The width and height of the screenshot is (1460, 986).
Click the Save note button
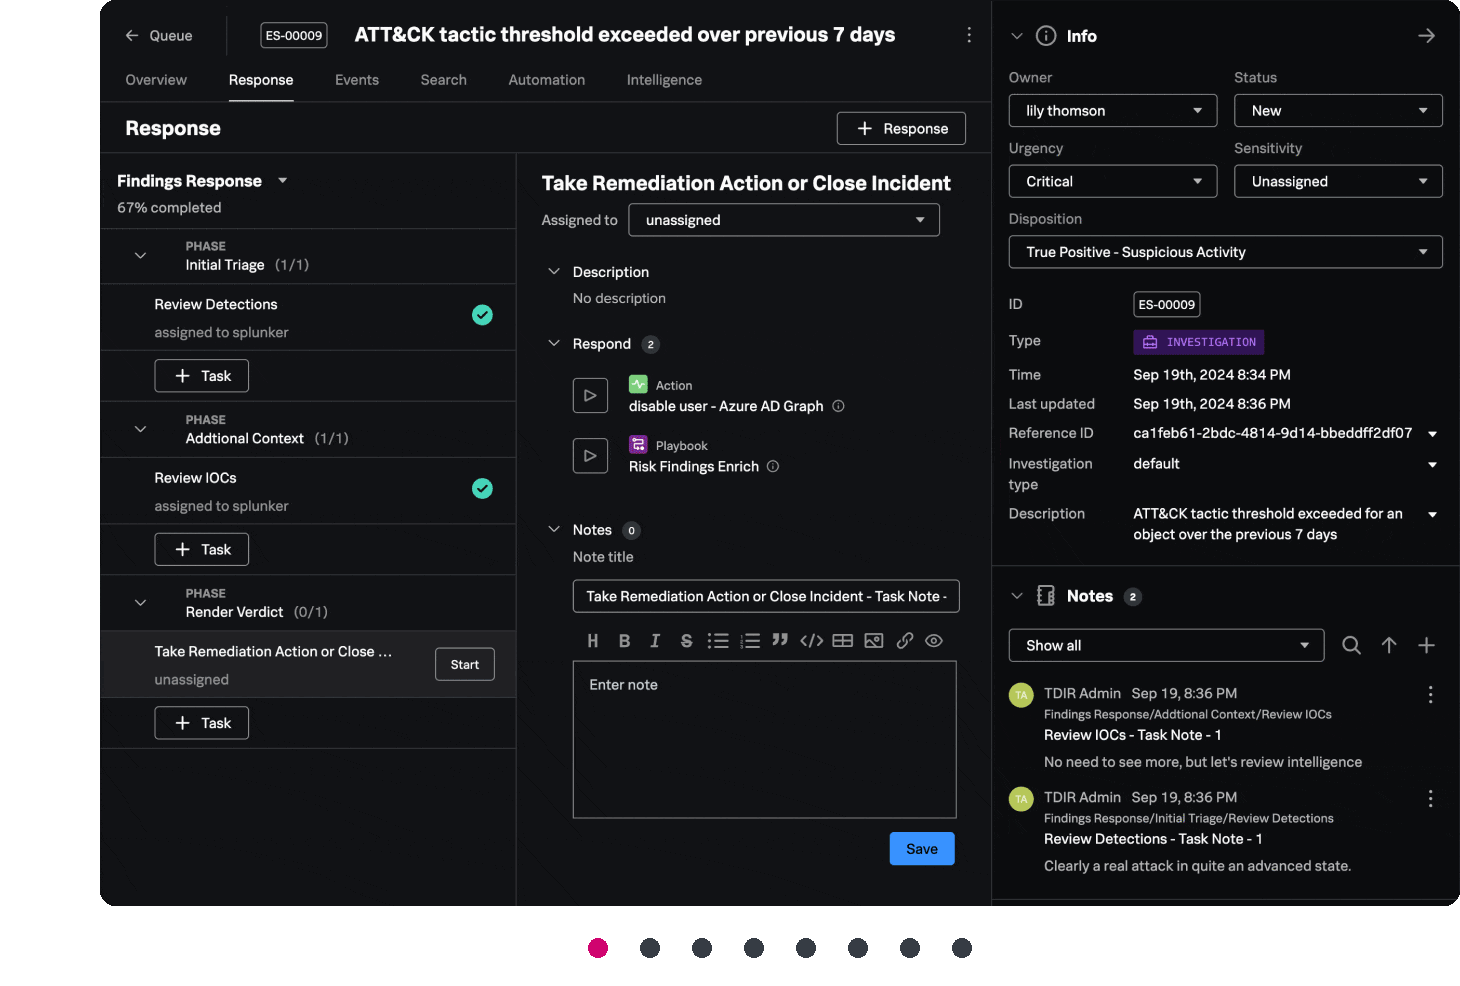tap(921, 849)
